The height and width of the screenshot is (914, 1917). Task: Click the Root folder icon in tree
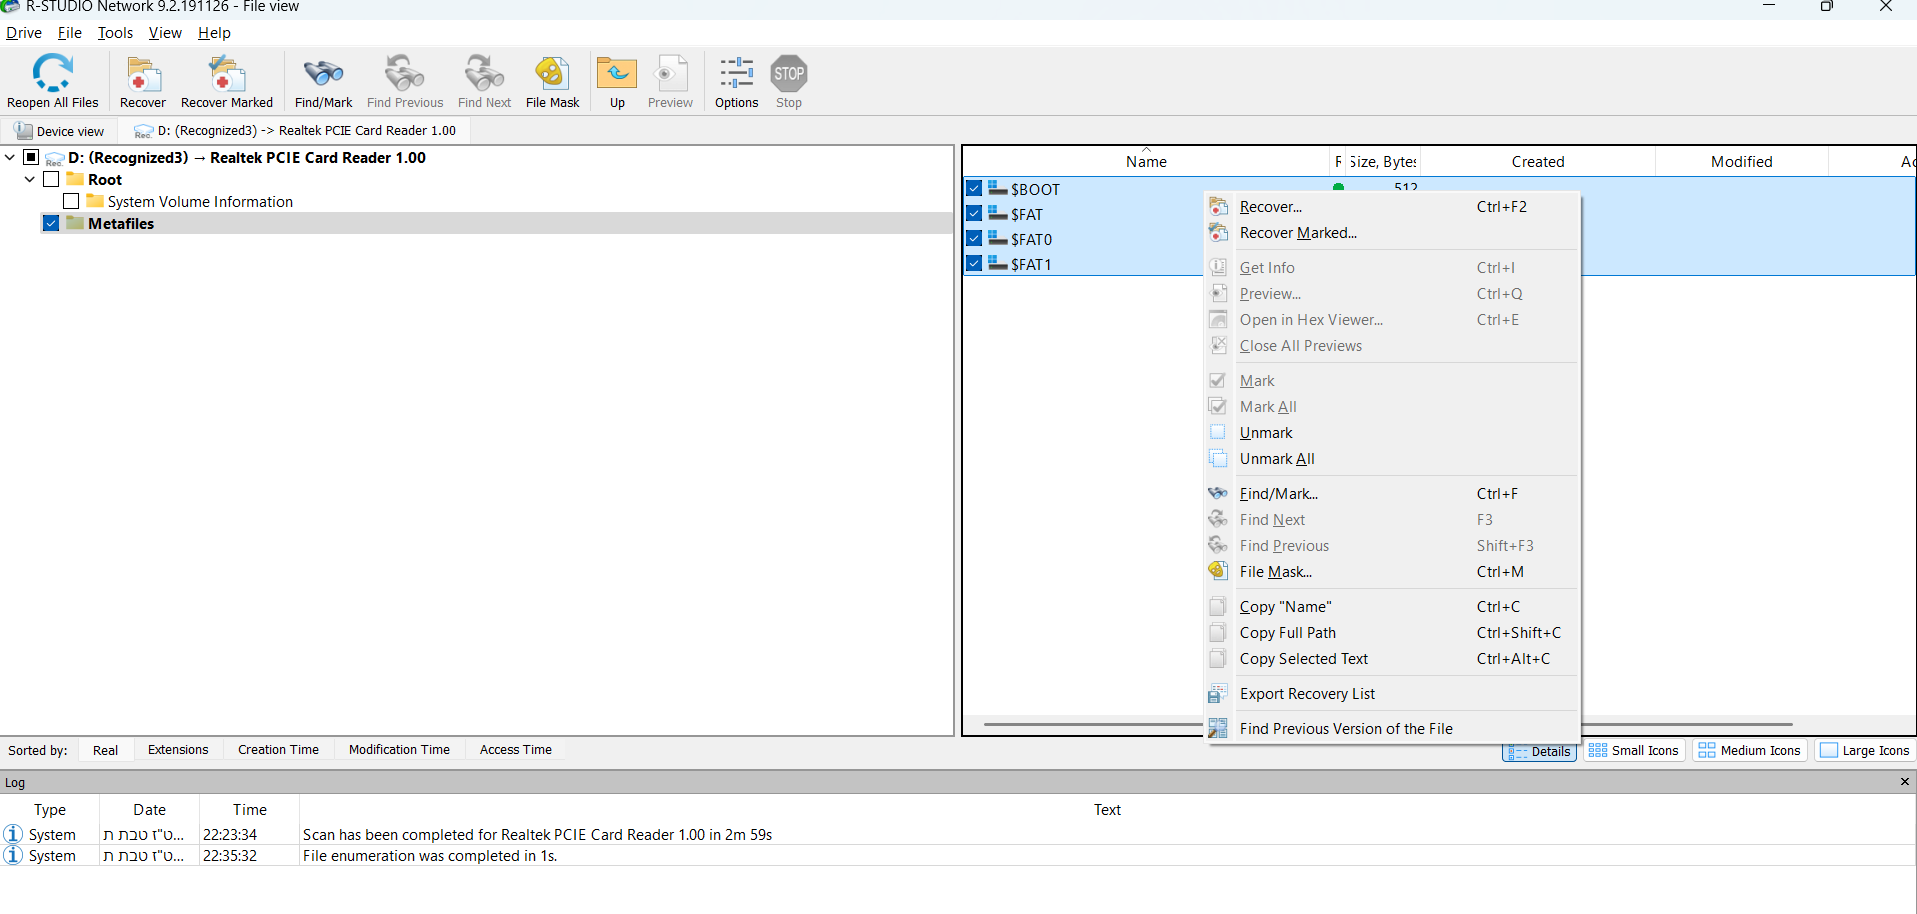(75, 179)
